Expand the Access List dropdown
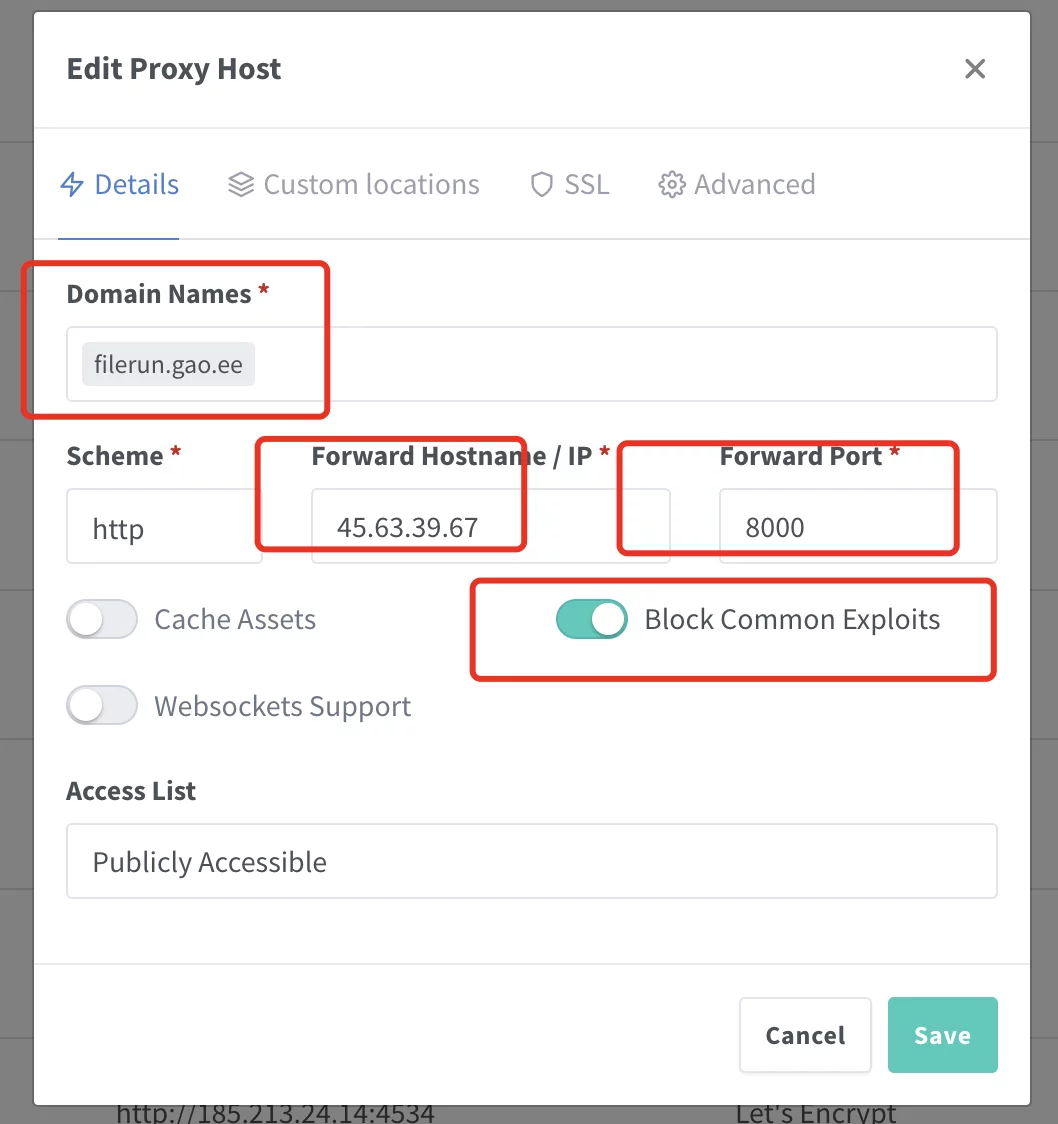This screenshot has height=1124, width=1058. 531,862
